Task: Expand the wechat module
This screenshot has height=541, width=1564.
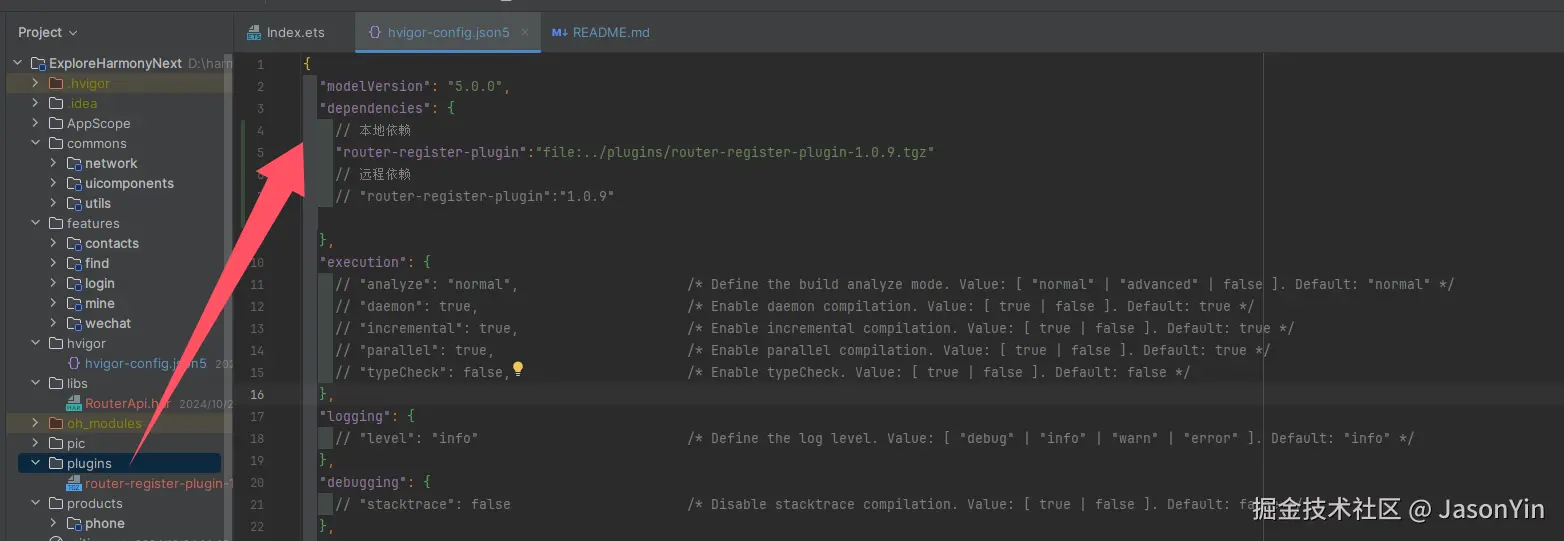Action: [54, 323]
